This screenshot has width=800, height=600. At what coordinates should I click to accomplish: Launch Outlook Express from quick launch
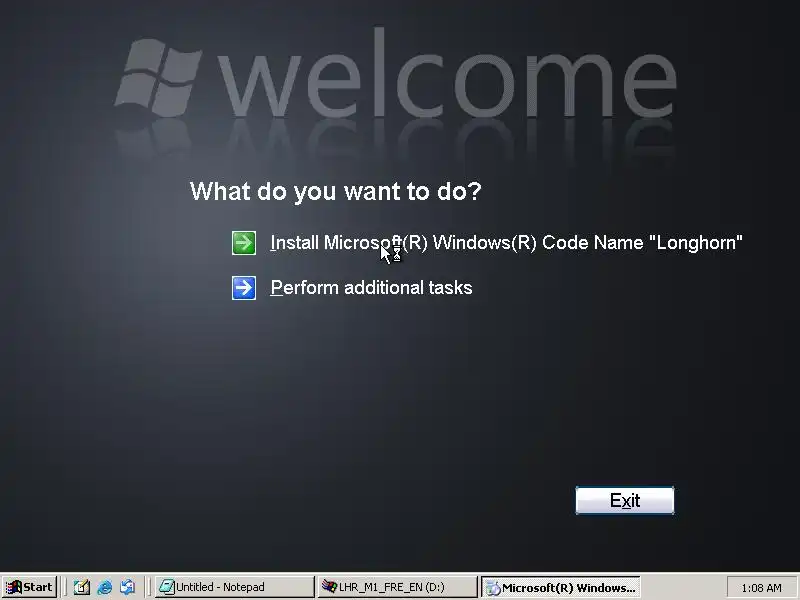[128, 587]
